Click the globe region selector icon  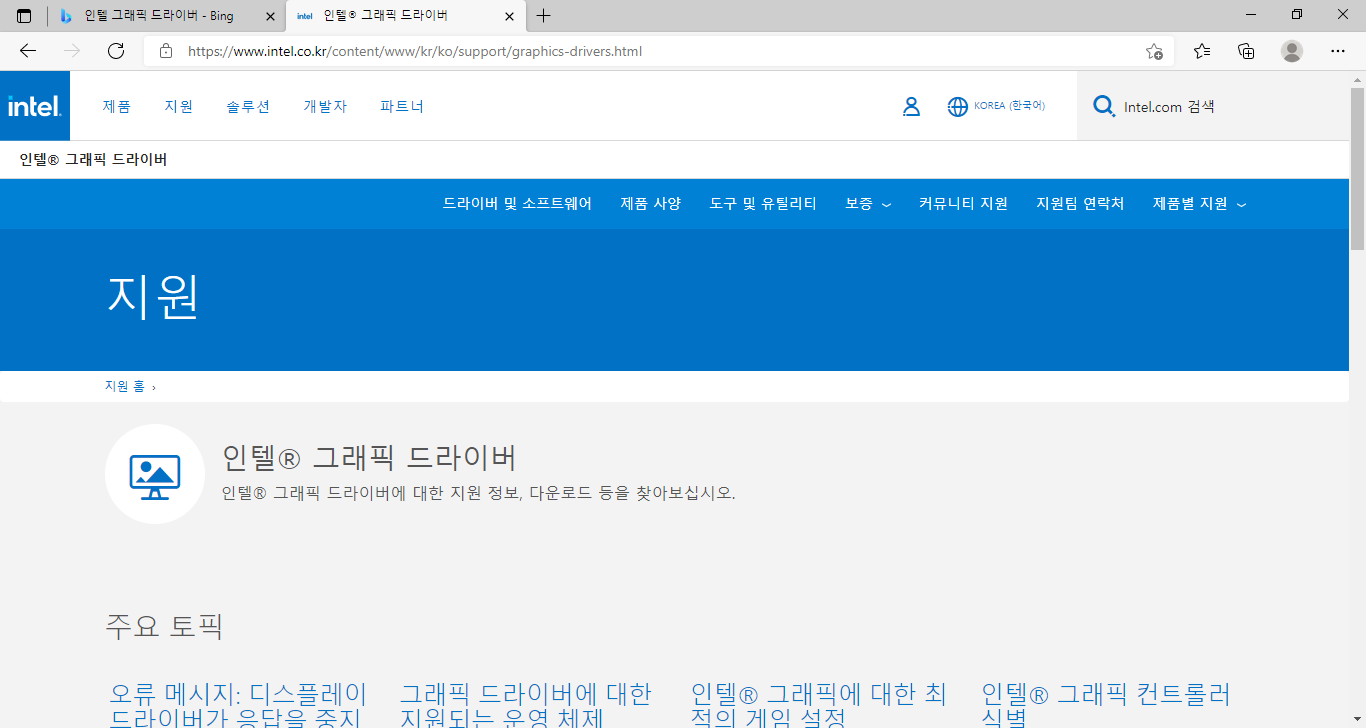[958, 106]
